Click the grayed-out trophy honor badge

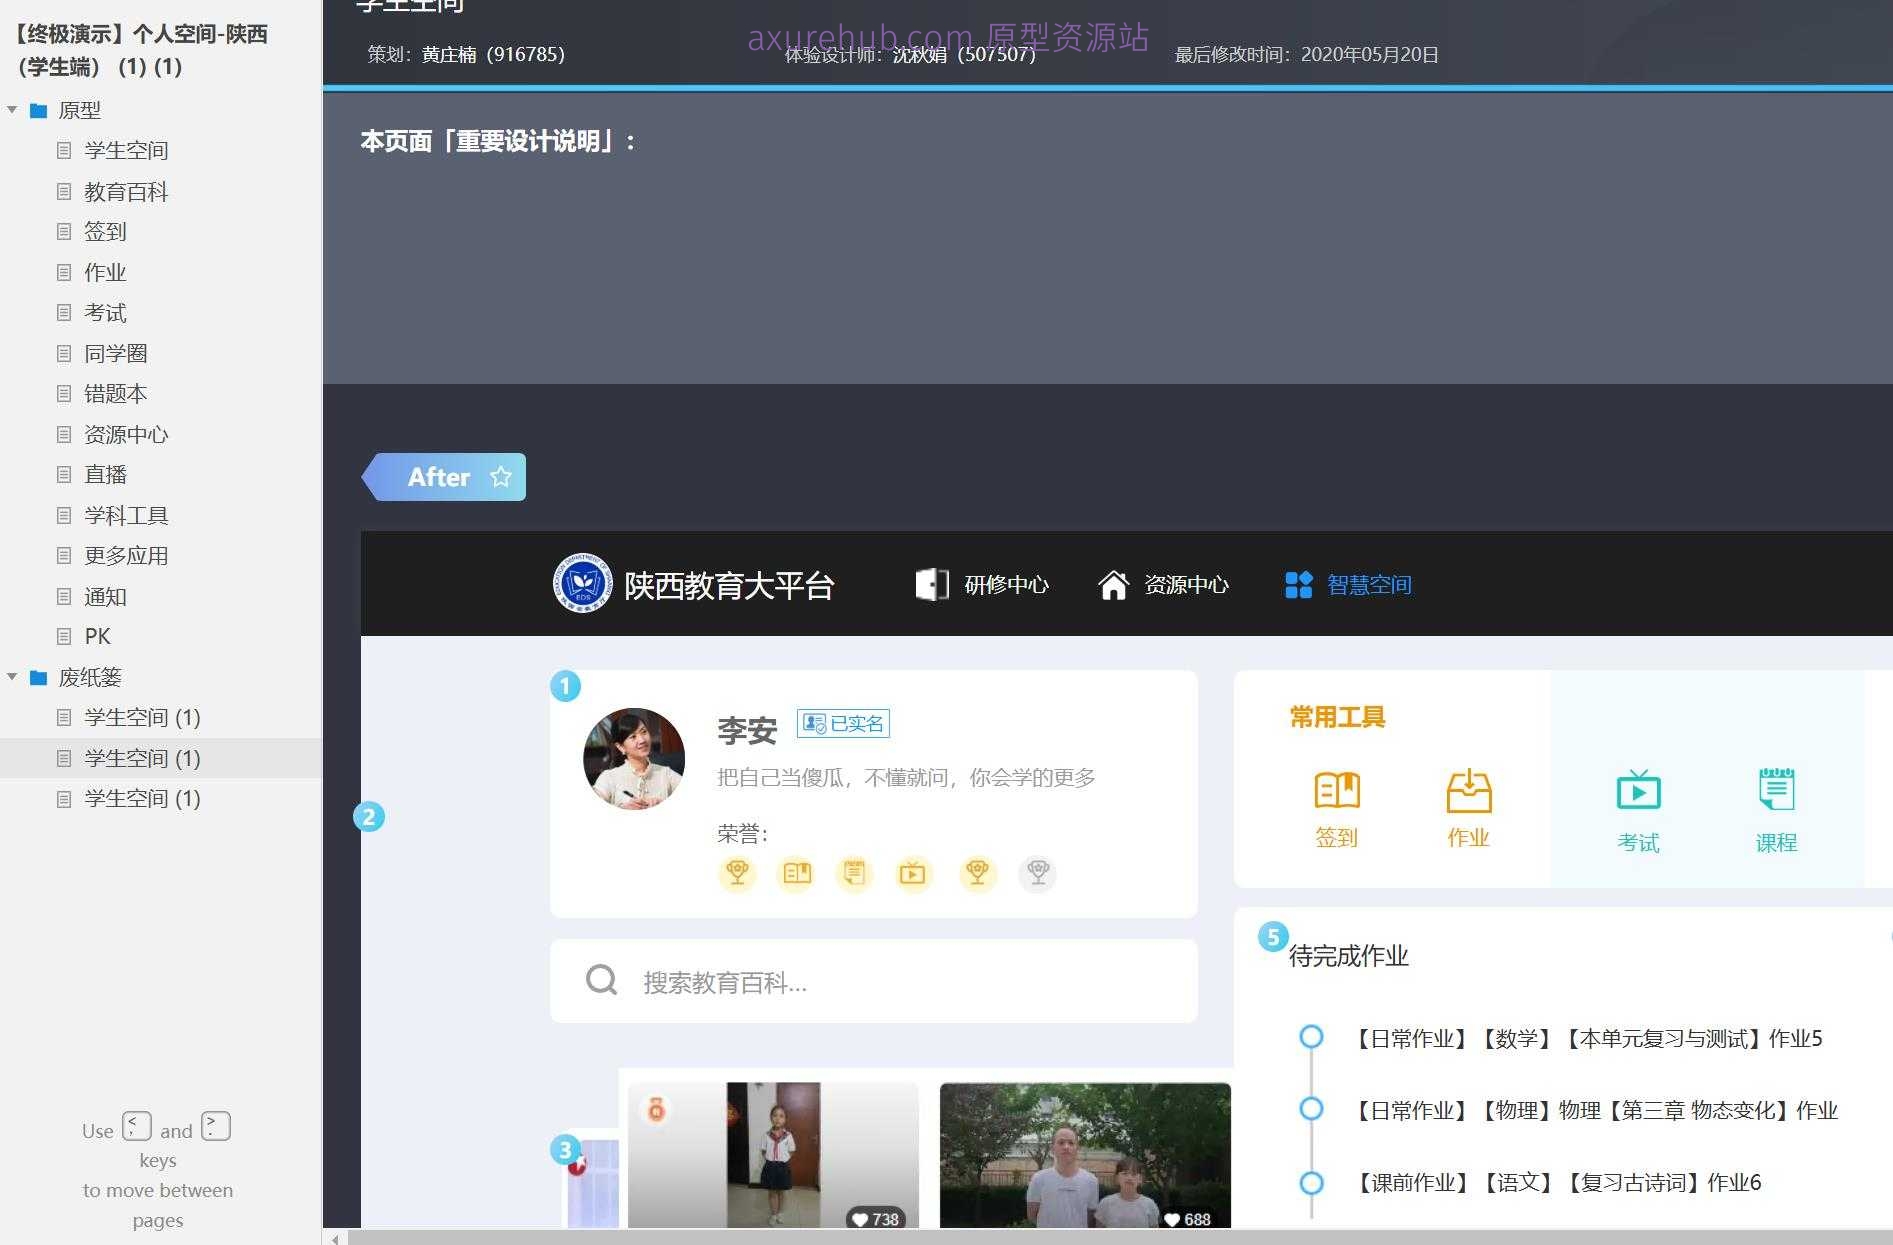click(x=1037, y=873)
